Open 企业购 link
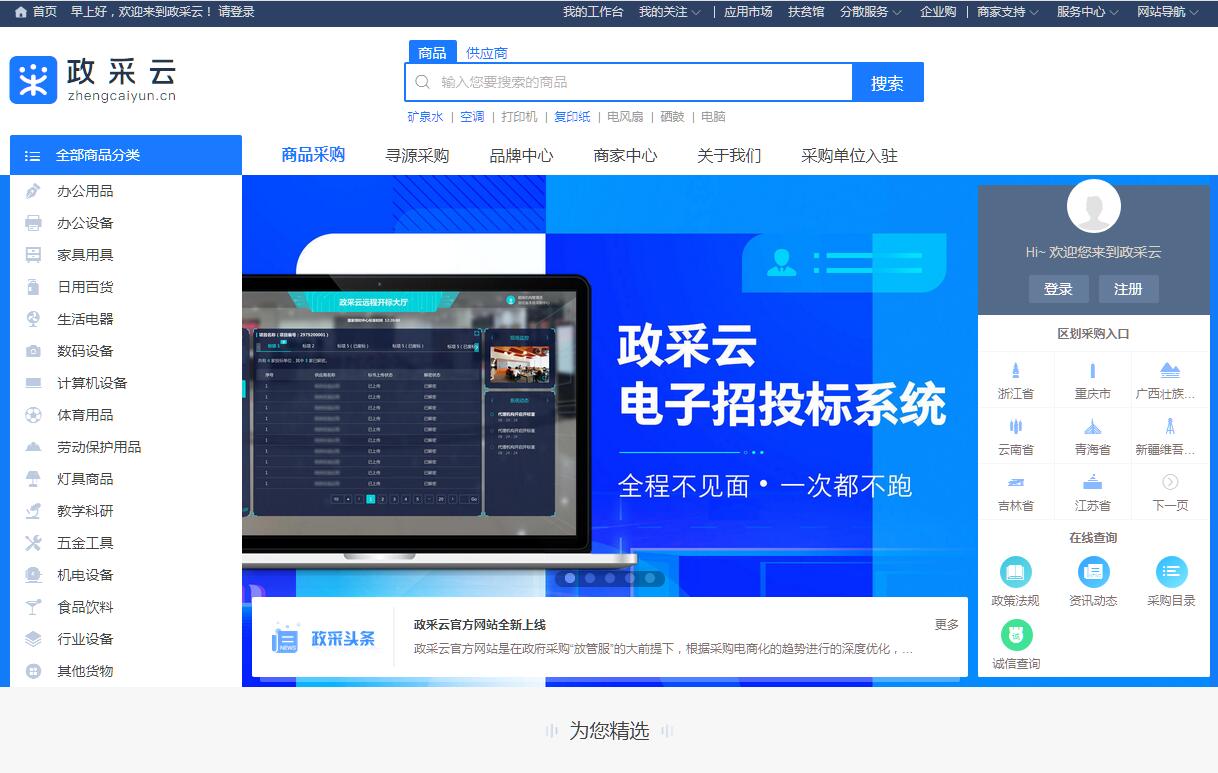1218x773 pixels. click(x=938, y=12)
